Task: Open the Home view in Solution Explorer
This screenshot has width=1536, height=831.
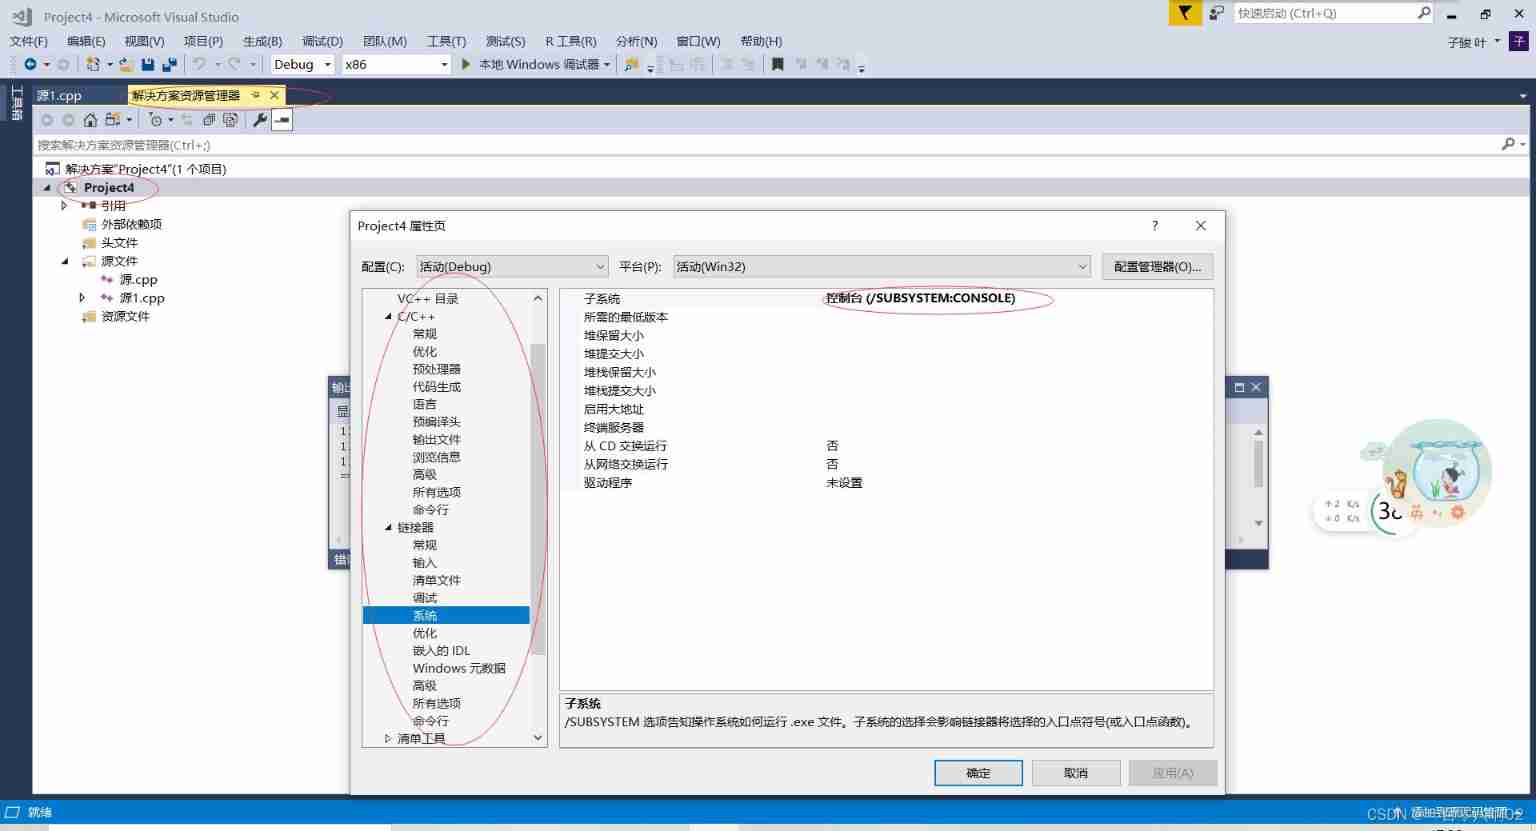Action: (91, 119)
